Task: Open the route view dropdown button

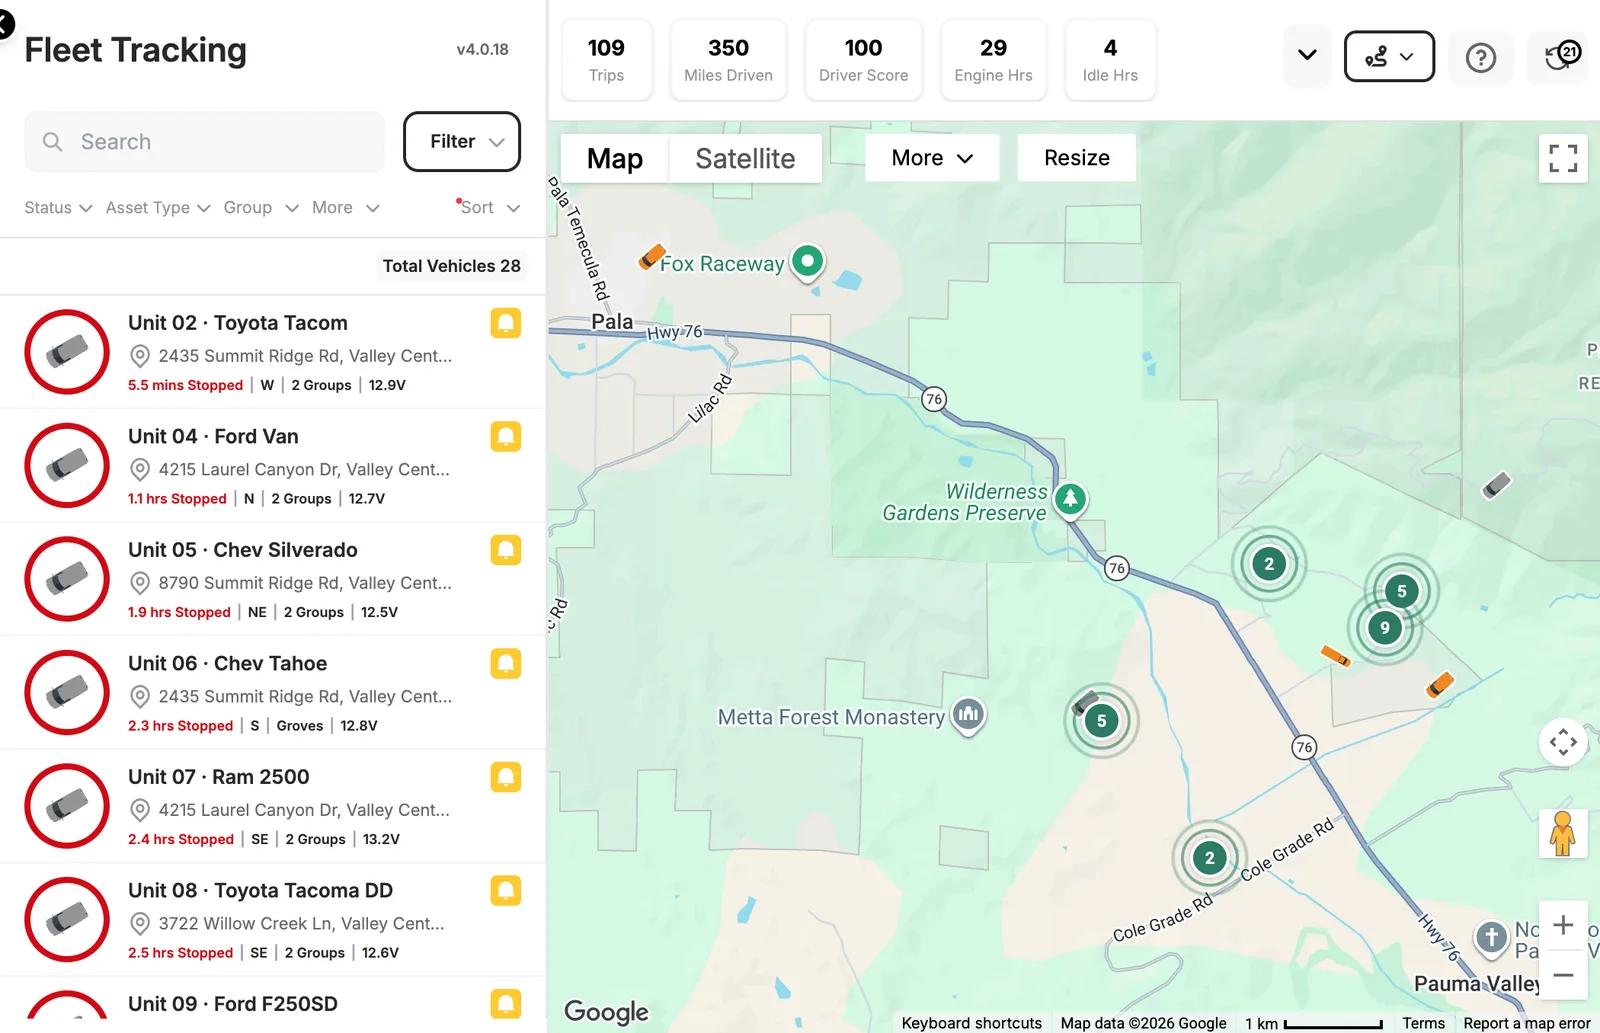Action: [x=1389, y=56]
